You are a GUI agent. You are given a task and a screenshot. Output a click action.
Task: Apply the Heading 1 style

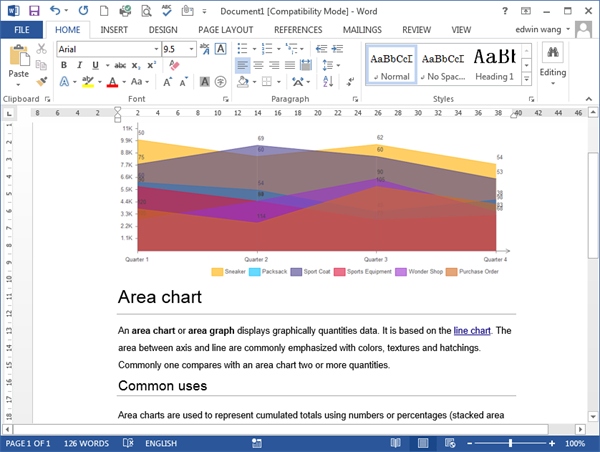(494, 62)
